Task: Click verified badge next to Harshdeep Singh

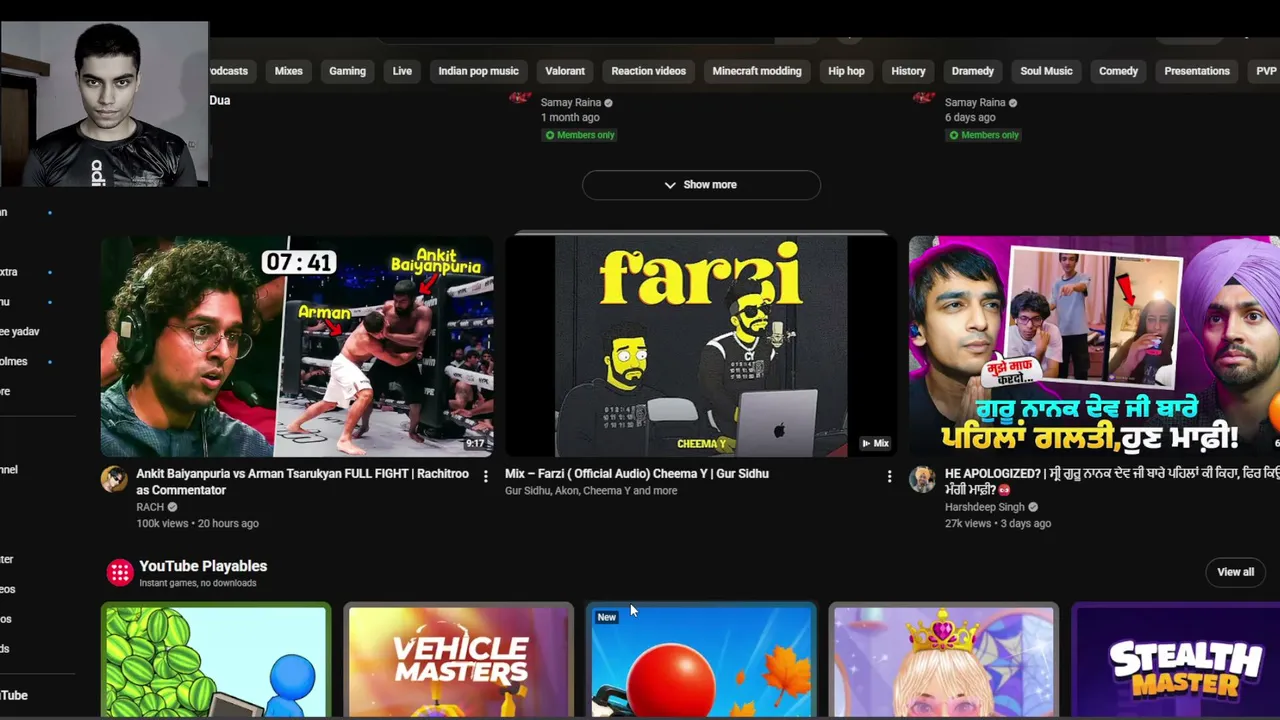Action: click(1033, 507)
